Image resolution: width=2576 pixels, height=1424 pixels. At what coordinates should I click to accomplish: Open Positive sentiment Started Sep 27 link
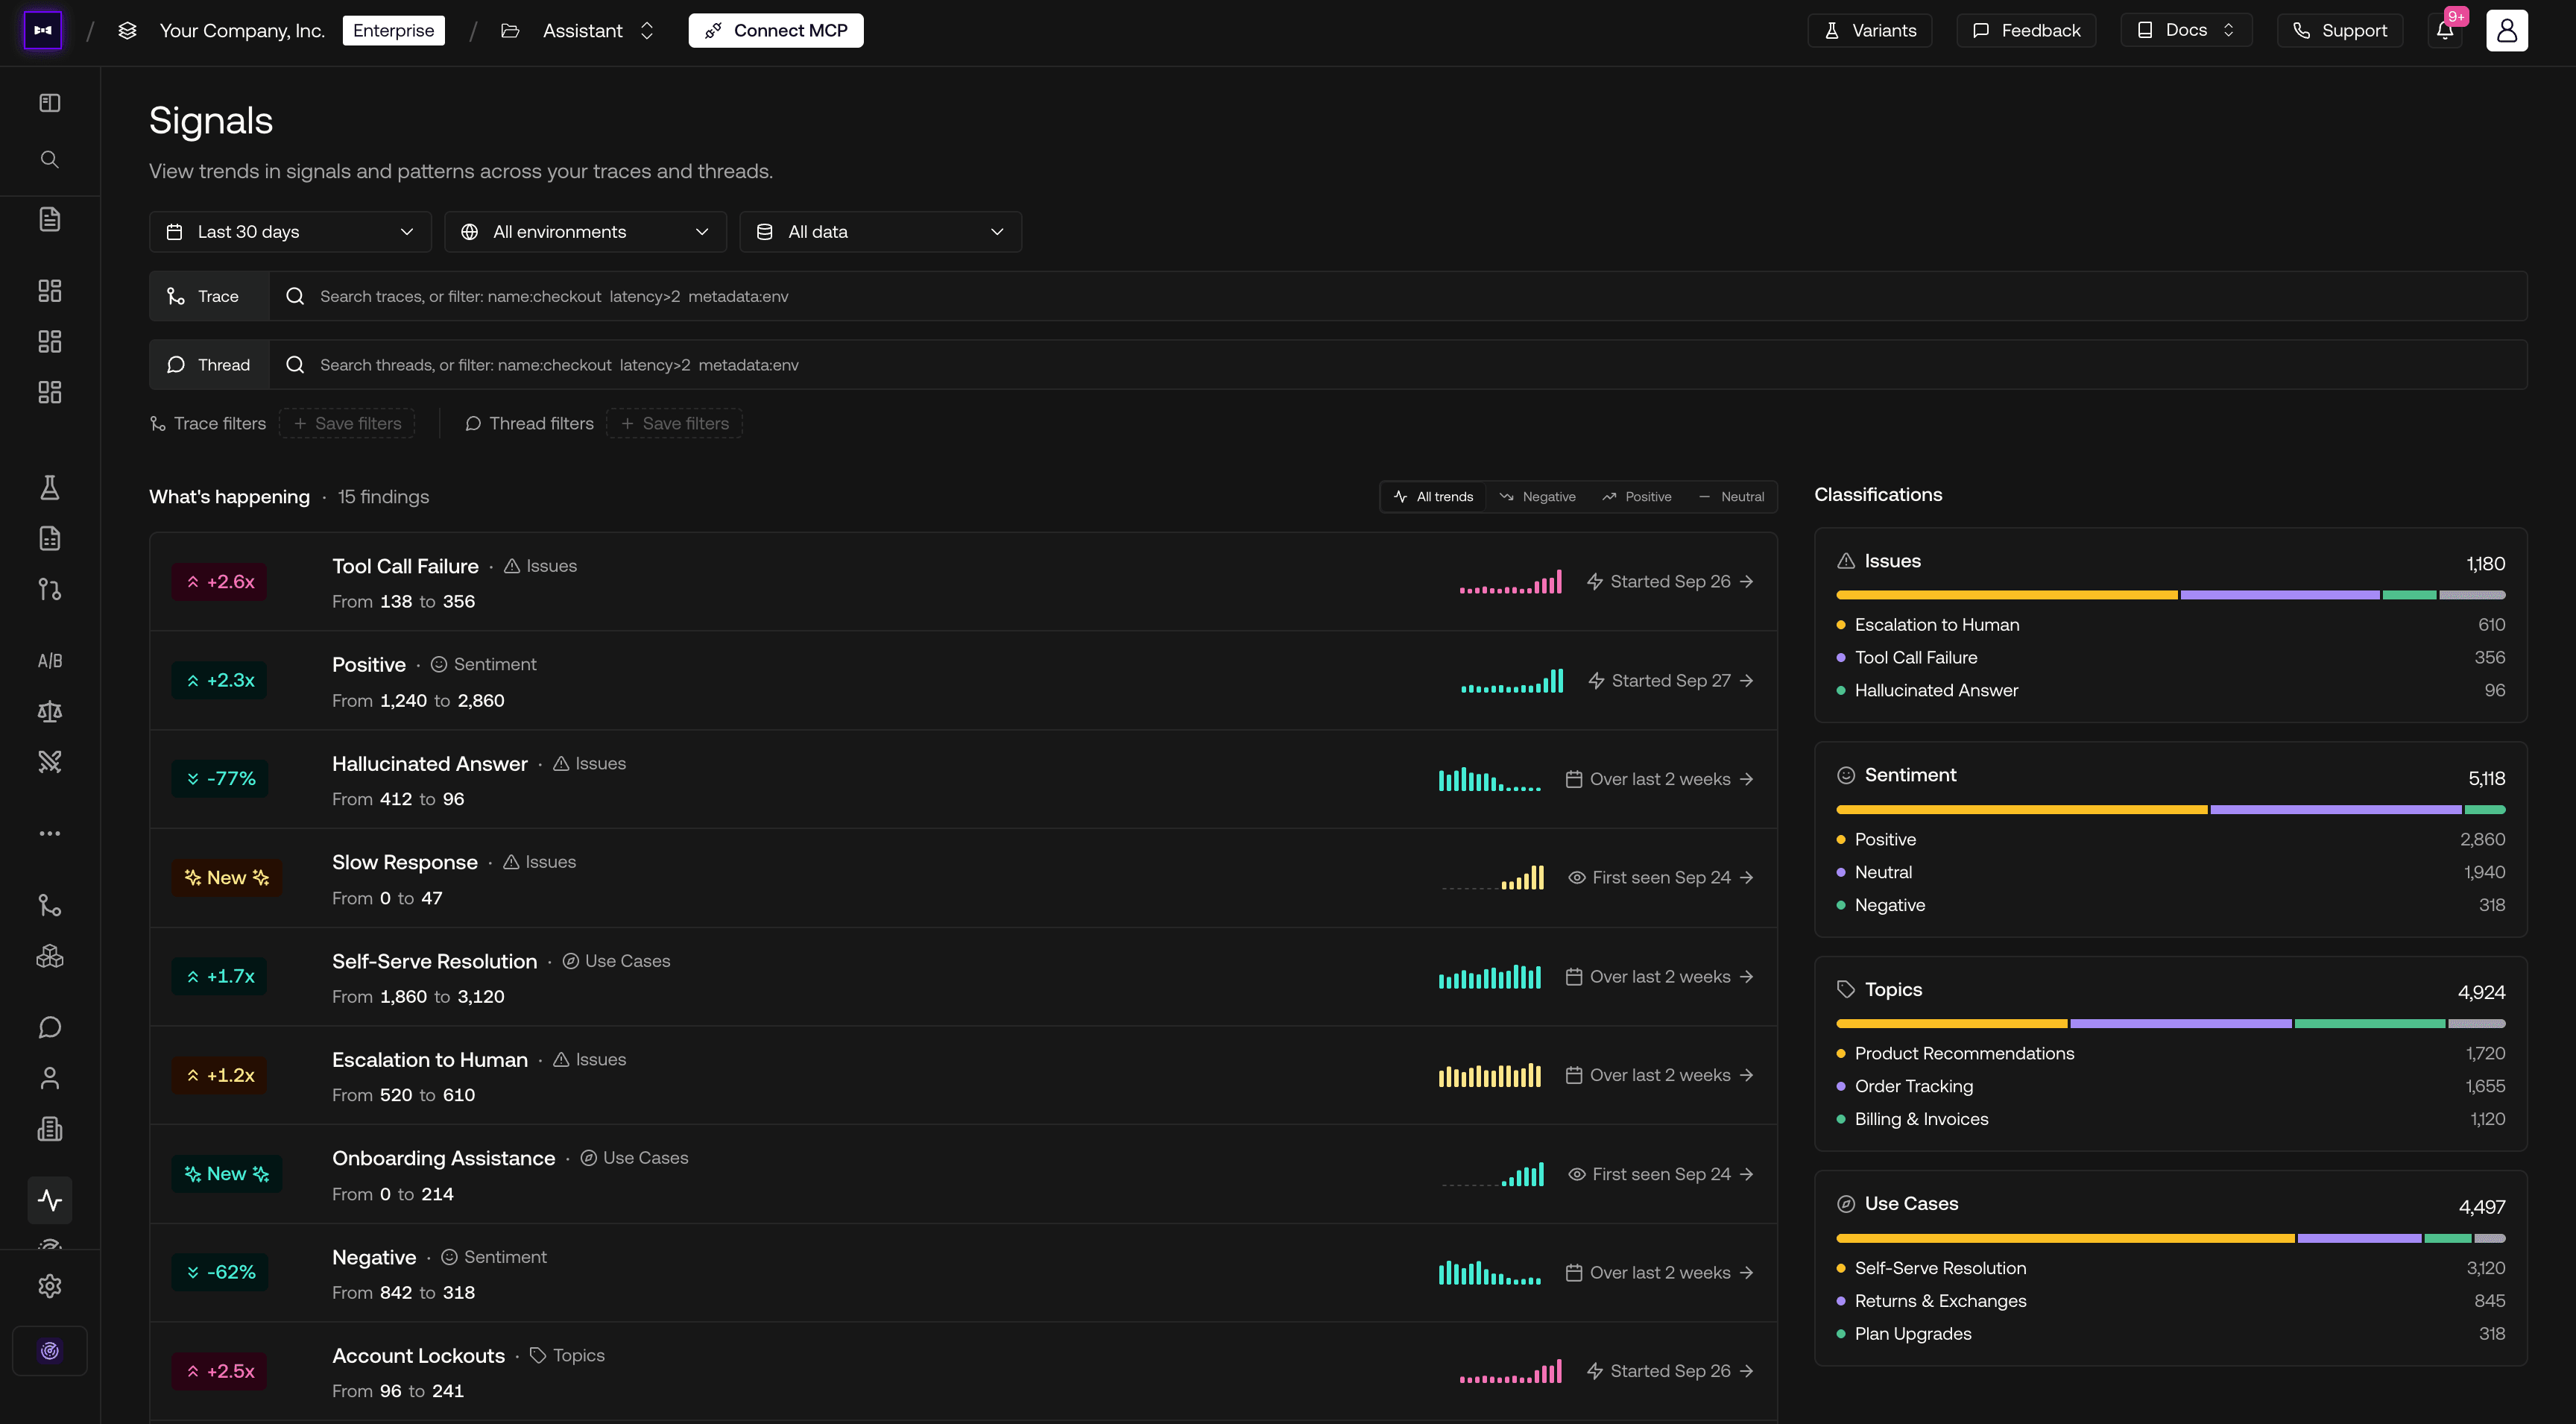click(x=1670, y=680)
